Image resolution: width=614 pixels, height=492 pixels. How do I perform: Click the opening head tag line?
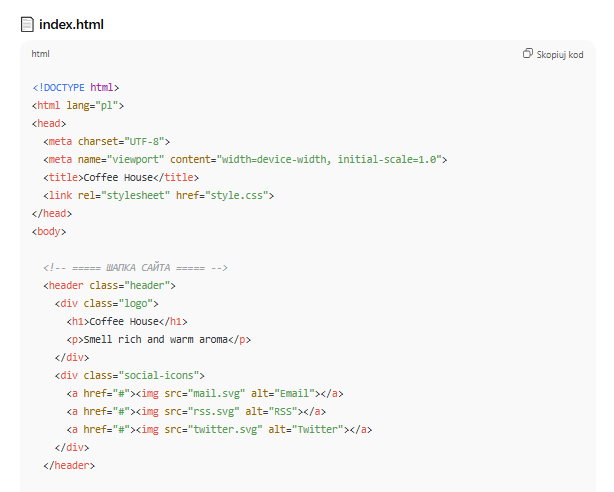click(x=49, y=123)
